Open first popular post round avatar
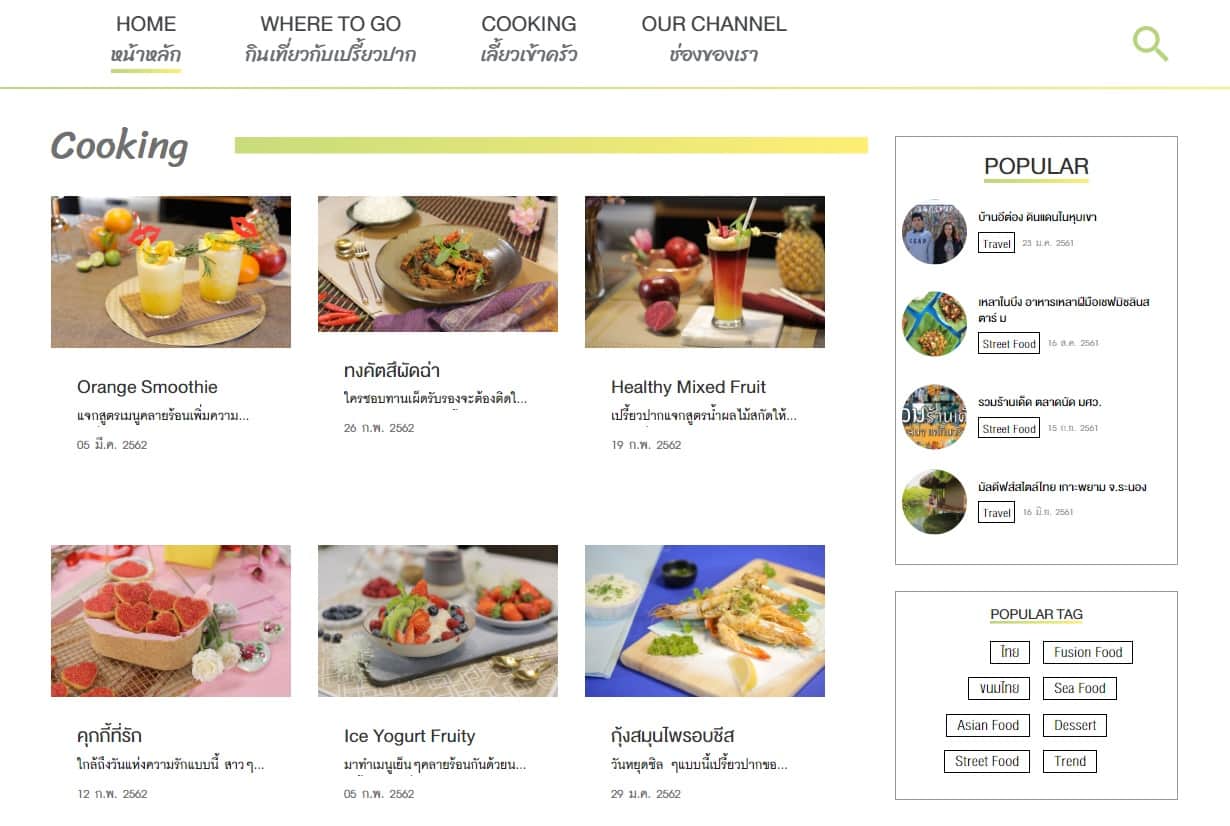Viewport: 1230px width, 826px height. point(934,232)
